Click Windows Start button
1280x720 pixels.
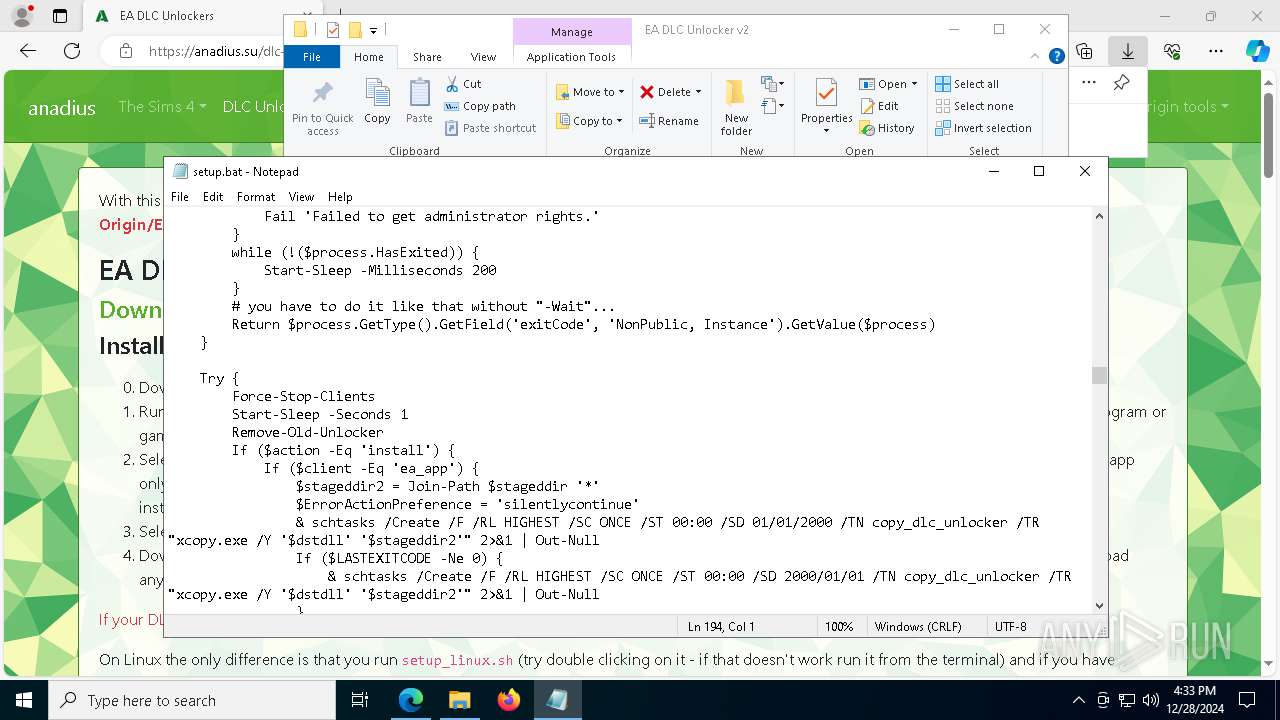23,700
